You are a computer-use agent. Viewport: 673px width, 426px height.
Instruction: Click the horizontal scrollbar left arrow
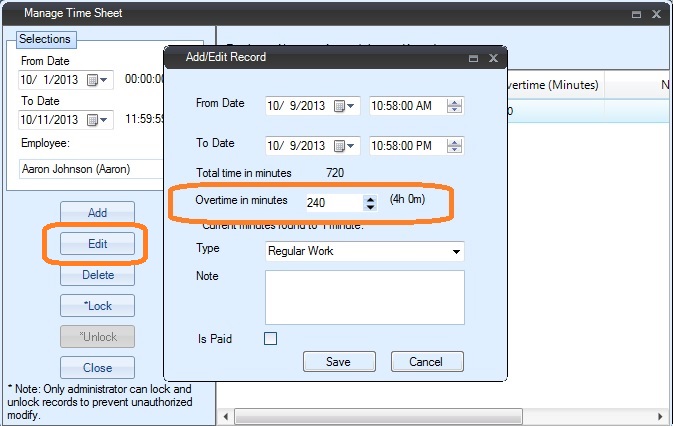pyautogui.click(x=225, y=417)
